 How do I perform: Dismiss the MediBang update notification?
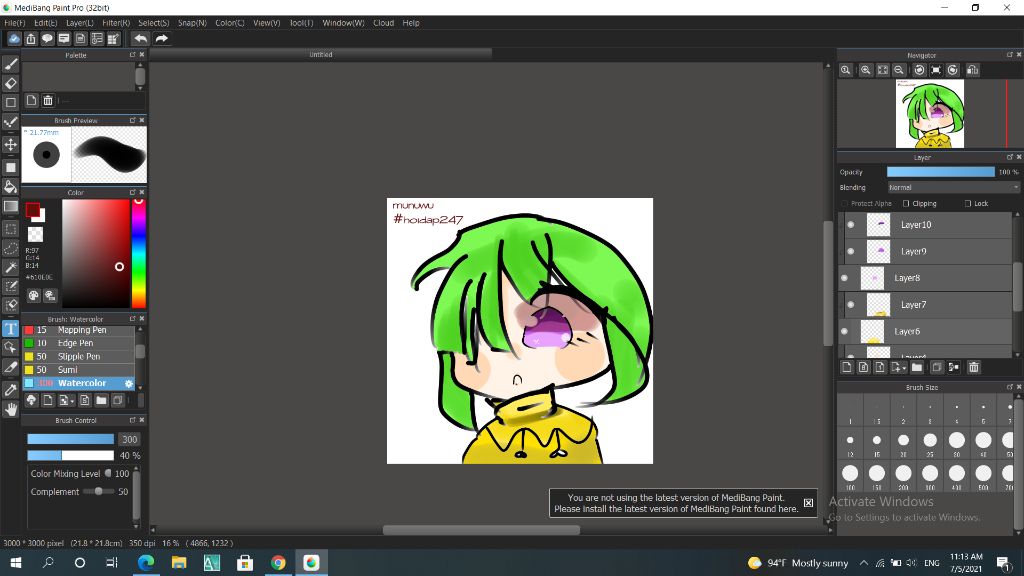(808, 503)
